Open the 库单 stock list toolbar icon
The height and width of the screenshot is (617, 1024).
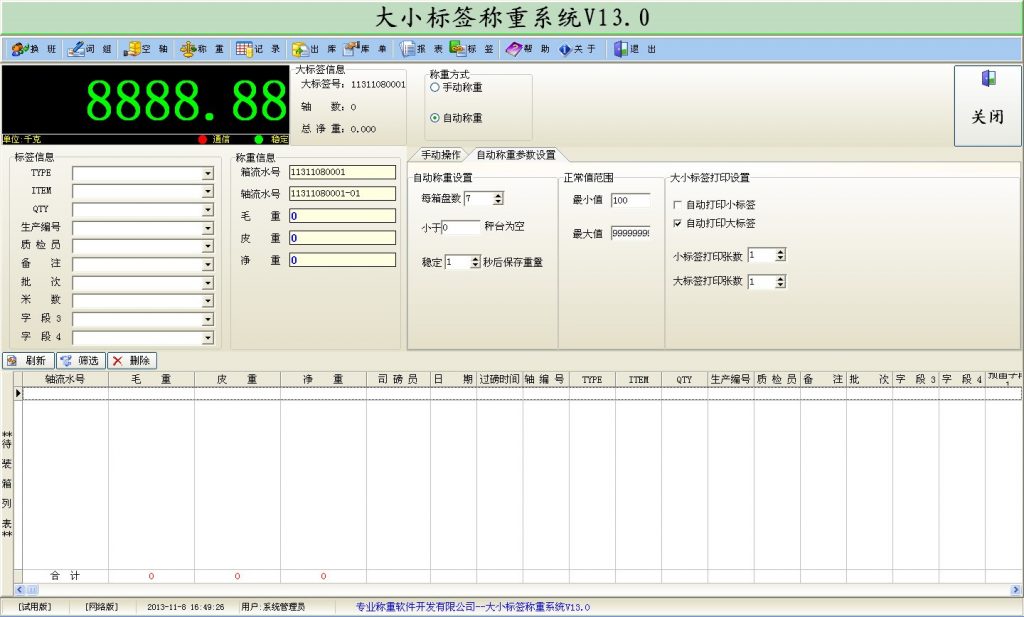(x=365, y=49)
